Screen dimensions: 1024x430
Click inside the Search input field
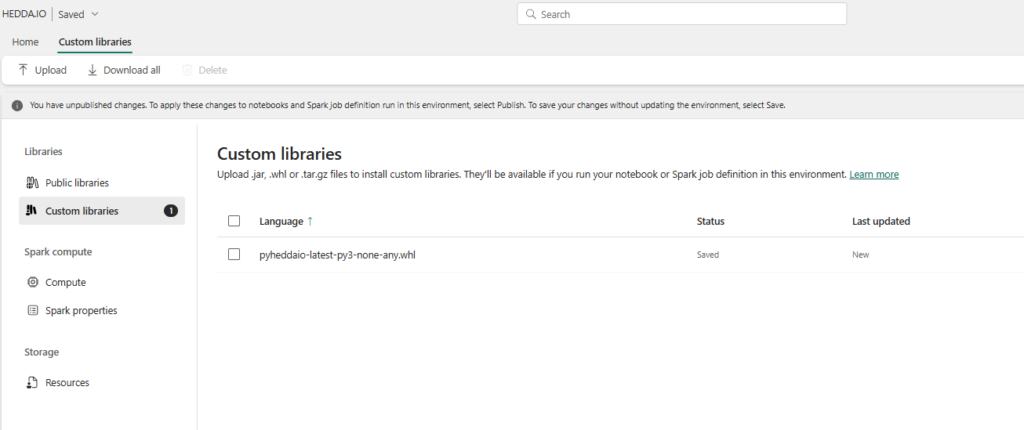tap(690, 15)
